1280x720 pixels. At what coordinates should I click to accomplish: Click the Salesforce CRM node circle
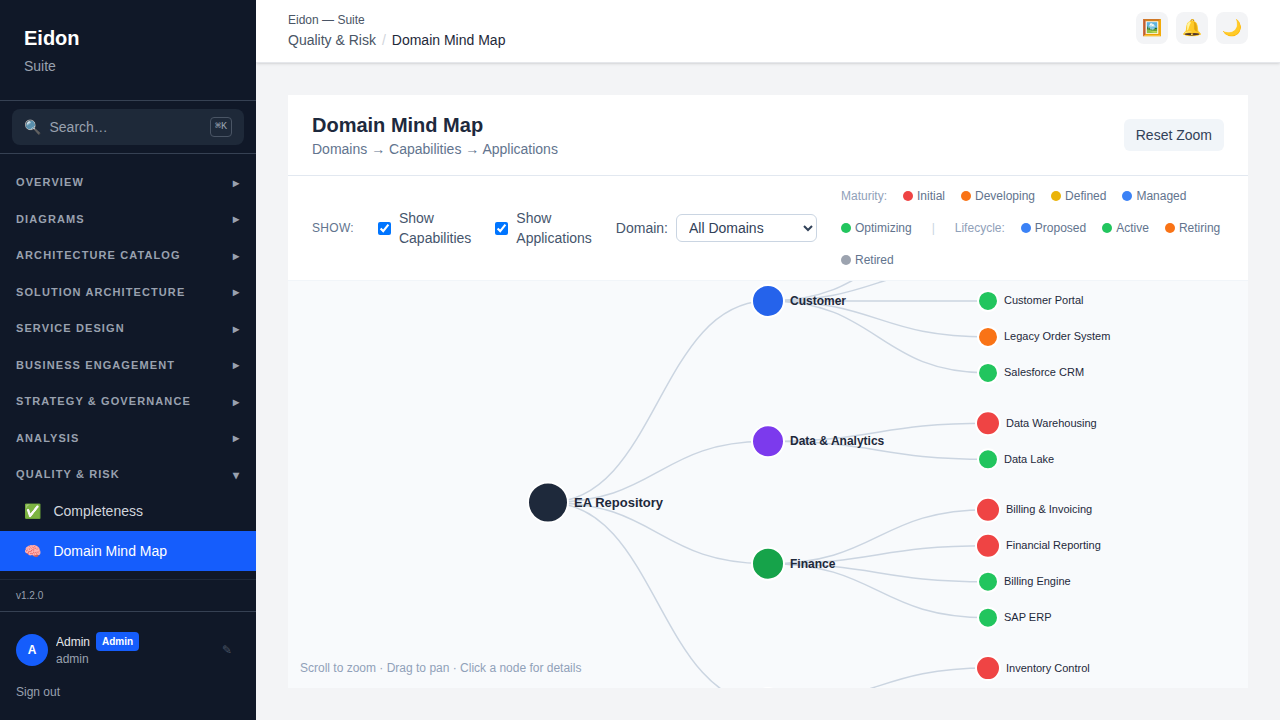click(x=988, y=373)
